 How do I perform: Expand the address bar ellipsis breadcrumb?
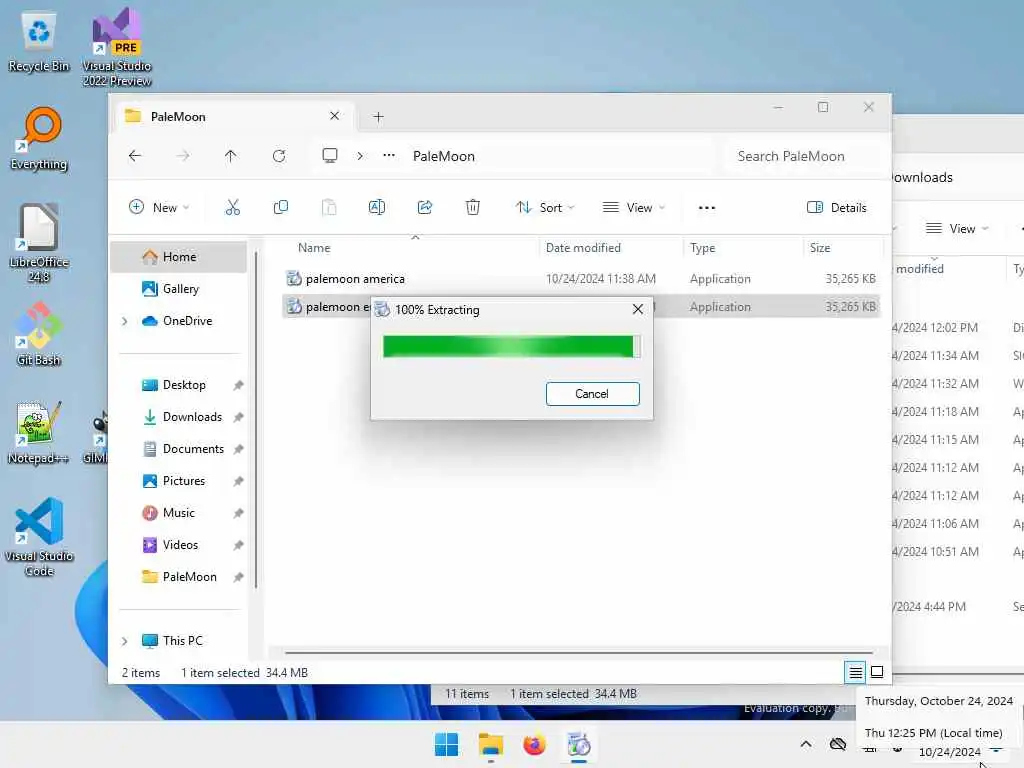pos(389,155)
